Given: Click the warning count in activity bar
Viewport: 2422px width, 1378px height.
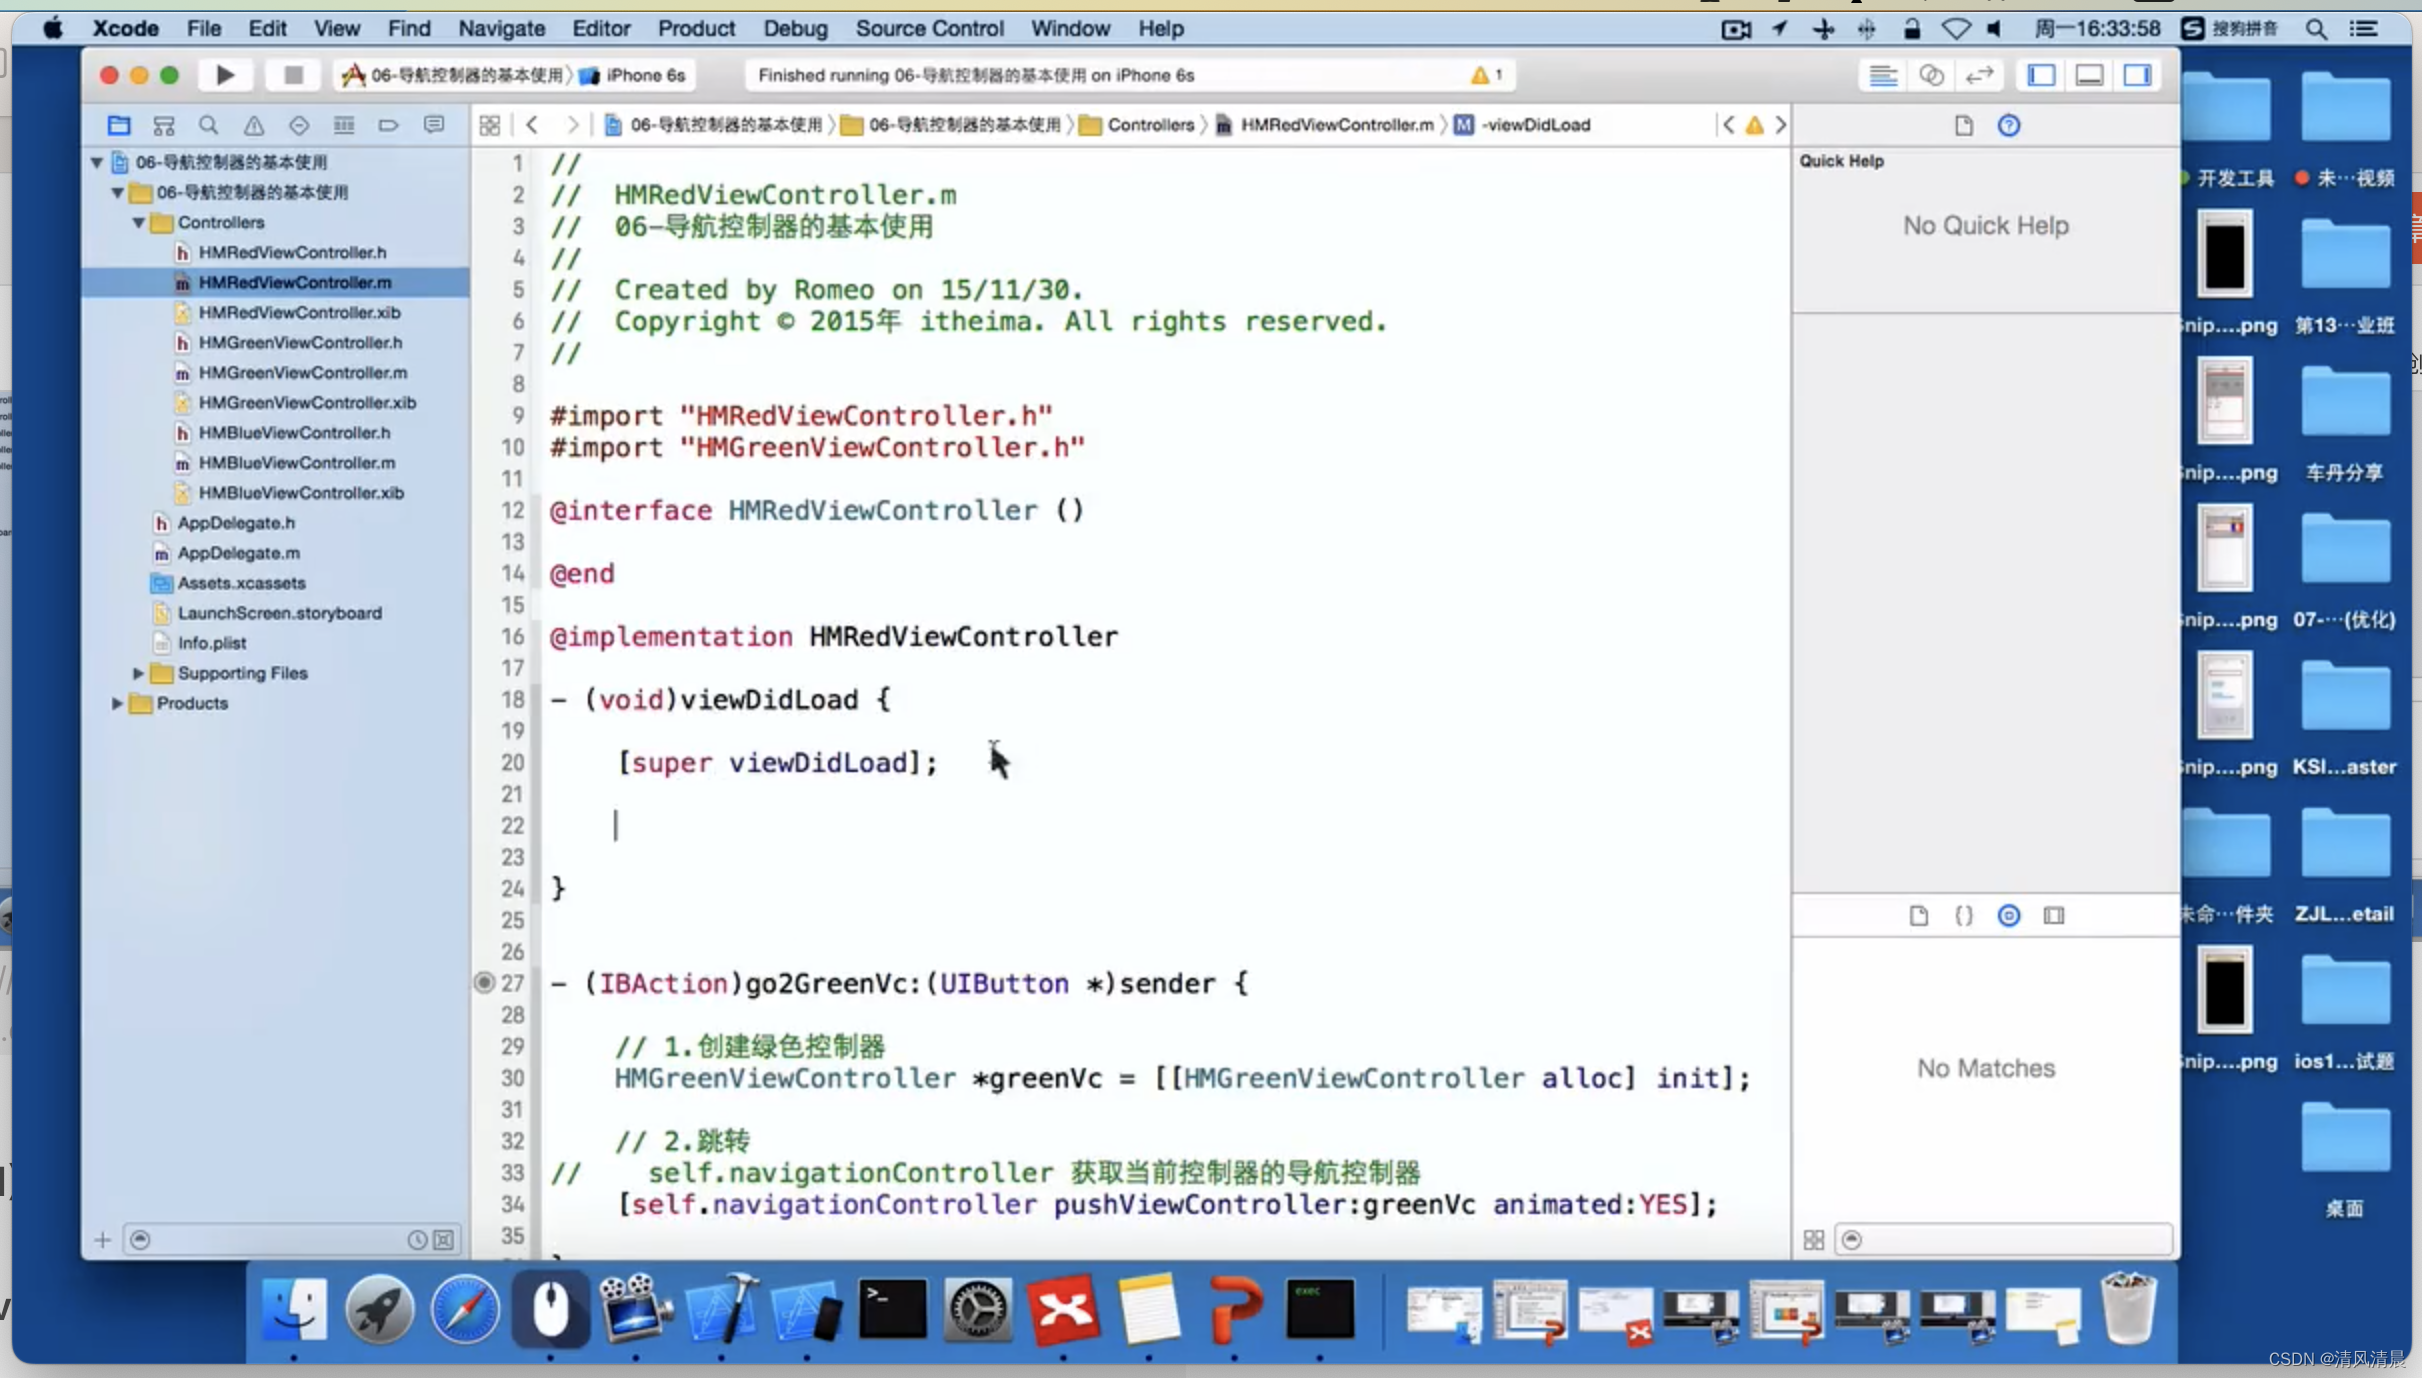Looking at the screenshot, I should click(1486, 75).
